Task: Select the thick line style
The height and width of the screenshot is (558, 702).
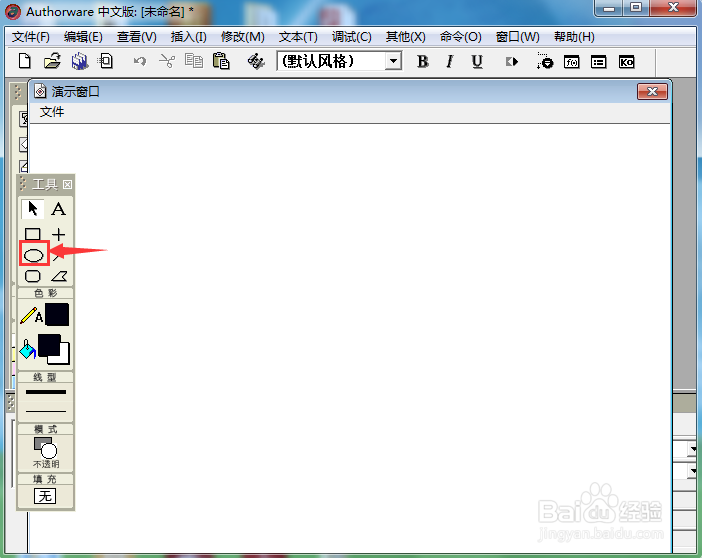Action: click(46, 392)
